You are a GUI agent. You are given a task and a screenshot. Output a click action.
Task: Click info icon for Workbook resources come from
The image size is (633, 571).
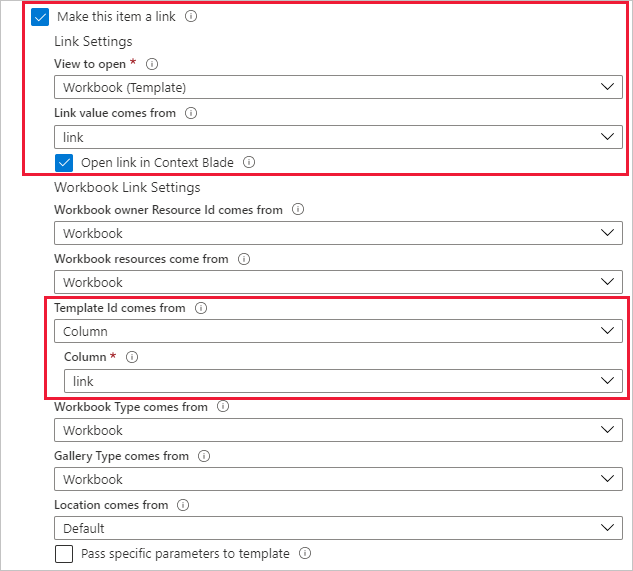tap(244, 259)
